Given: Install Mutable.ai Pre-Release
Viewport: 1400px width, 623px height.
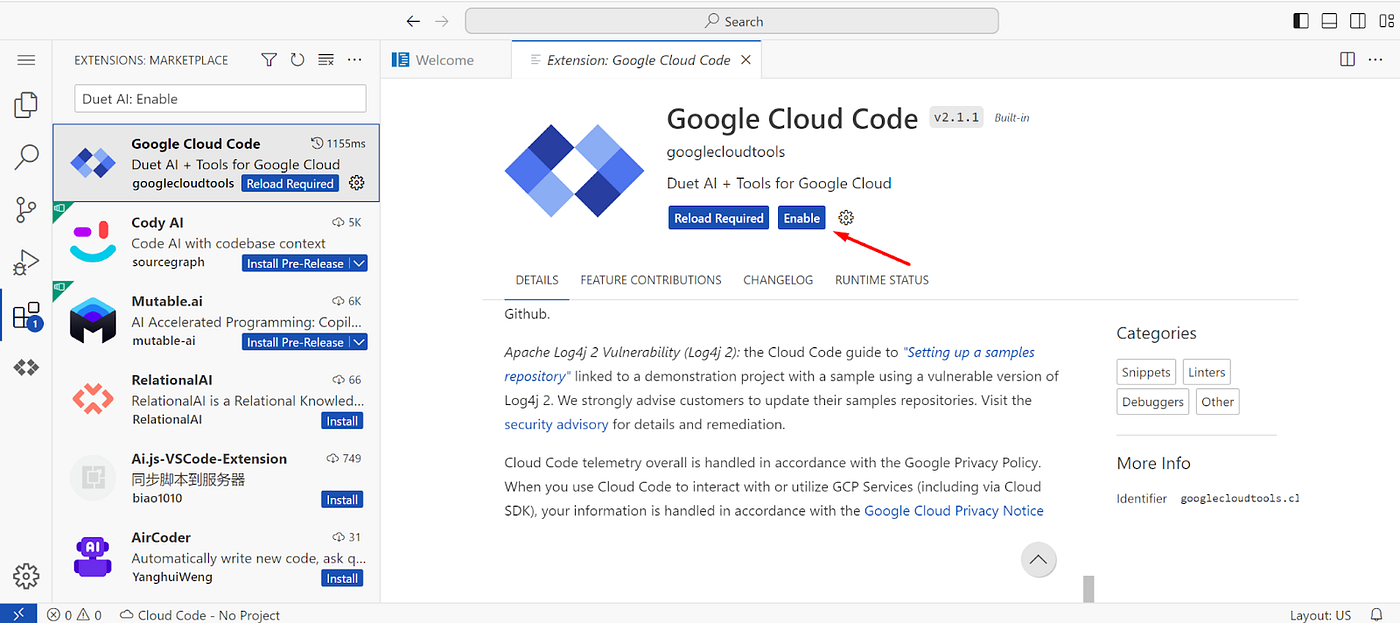Looking at the screenshot, I should [x=295, y=342].
